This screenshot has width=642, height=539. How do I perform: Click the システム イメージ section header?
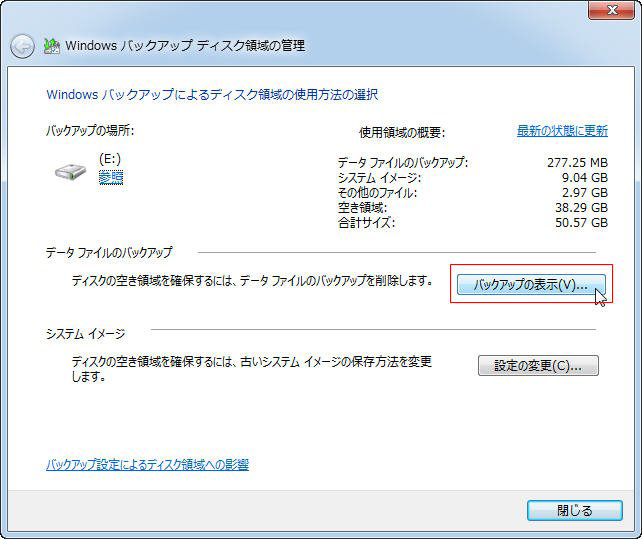click(86, 334)
